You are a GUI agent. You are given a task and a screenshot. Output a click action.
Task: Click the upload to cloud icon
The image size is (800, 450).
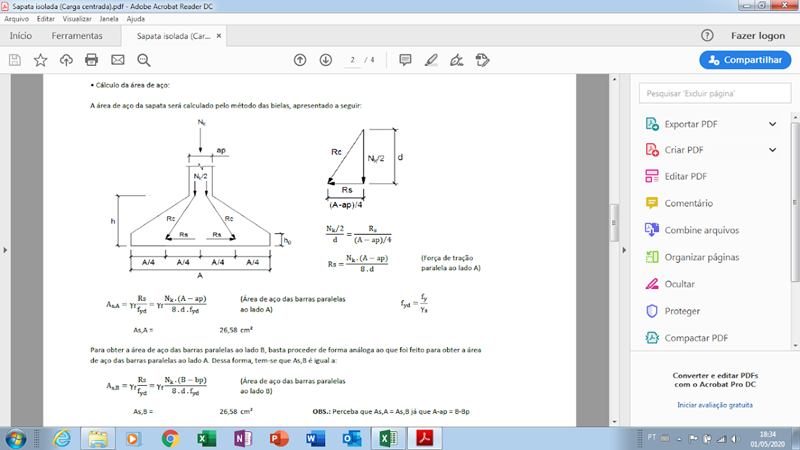(66, 60)
